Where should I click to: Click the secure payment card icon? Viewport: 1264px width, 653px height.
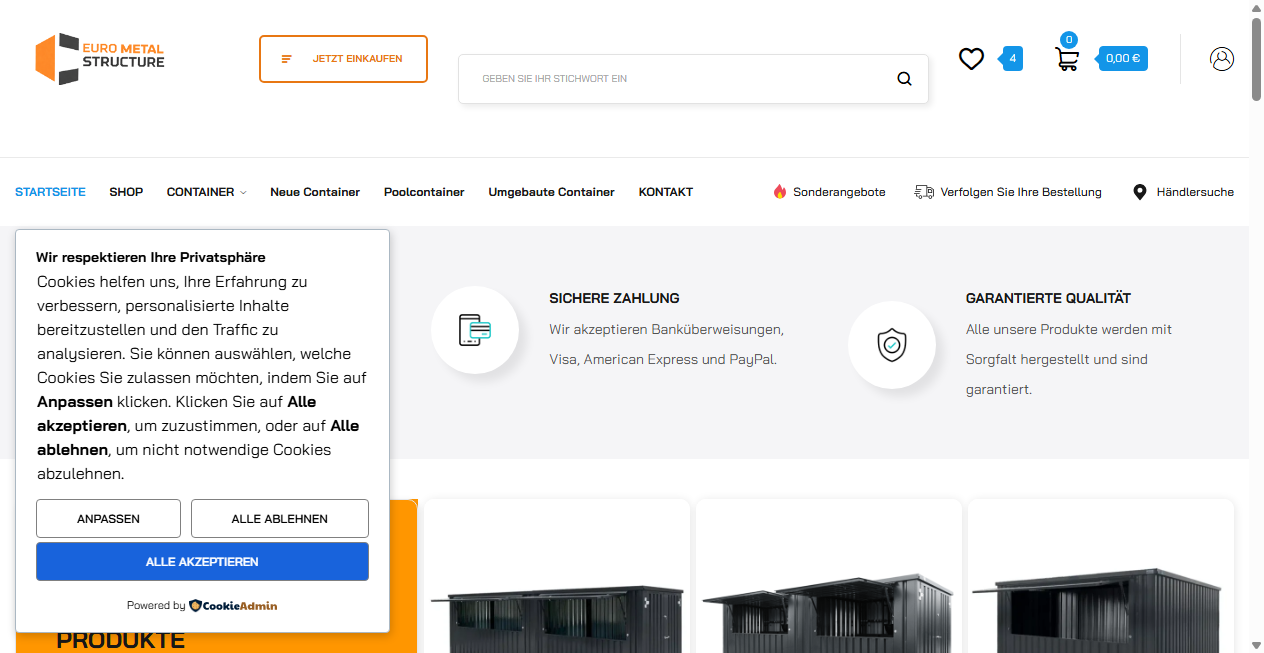475,330
